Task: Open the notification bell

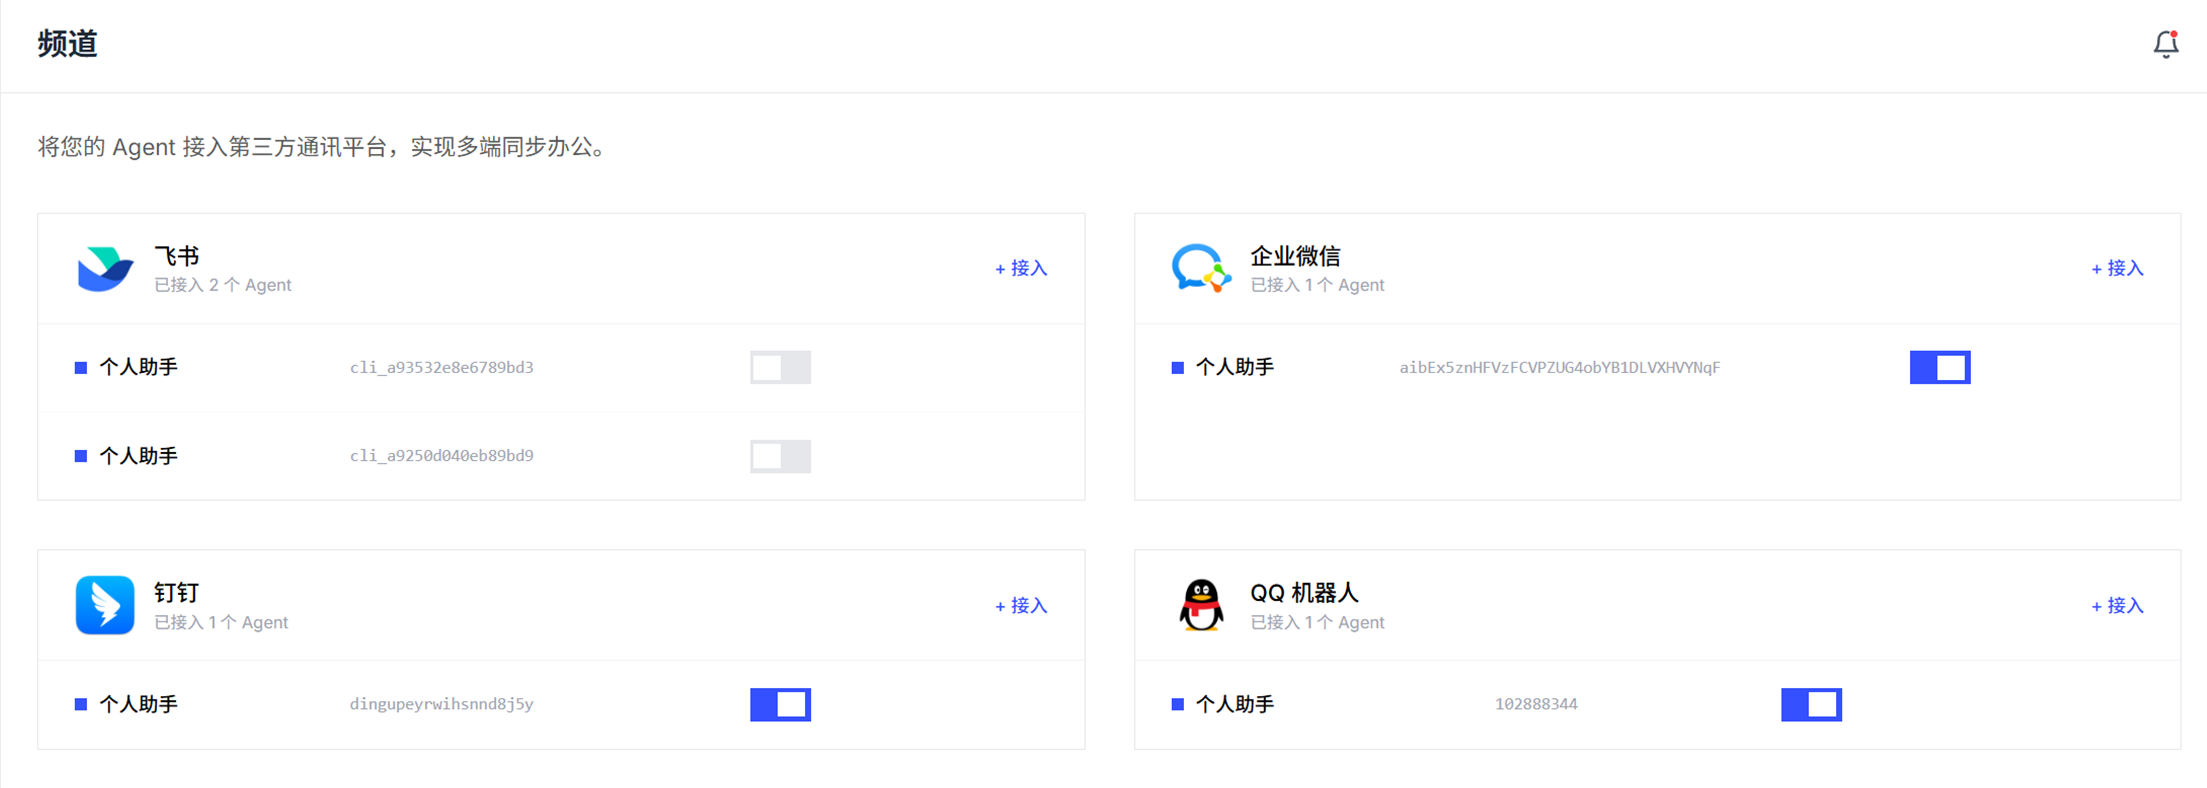Action: [x=2165, y=44]
